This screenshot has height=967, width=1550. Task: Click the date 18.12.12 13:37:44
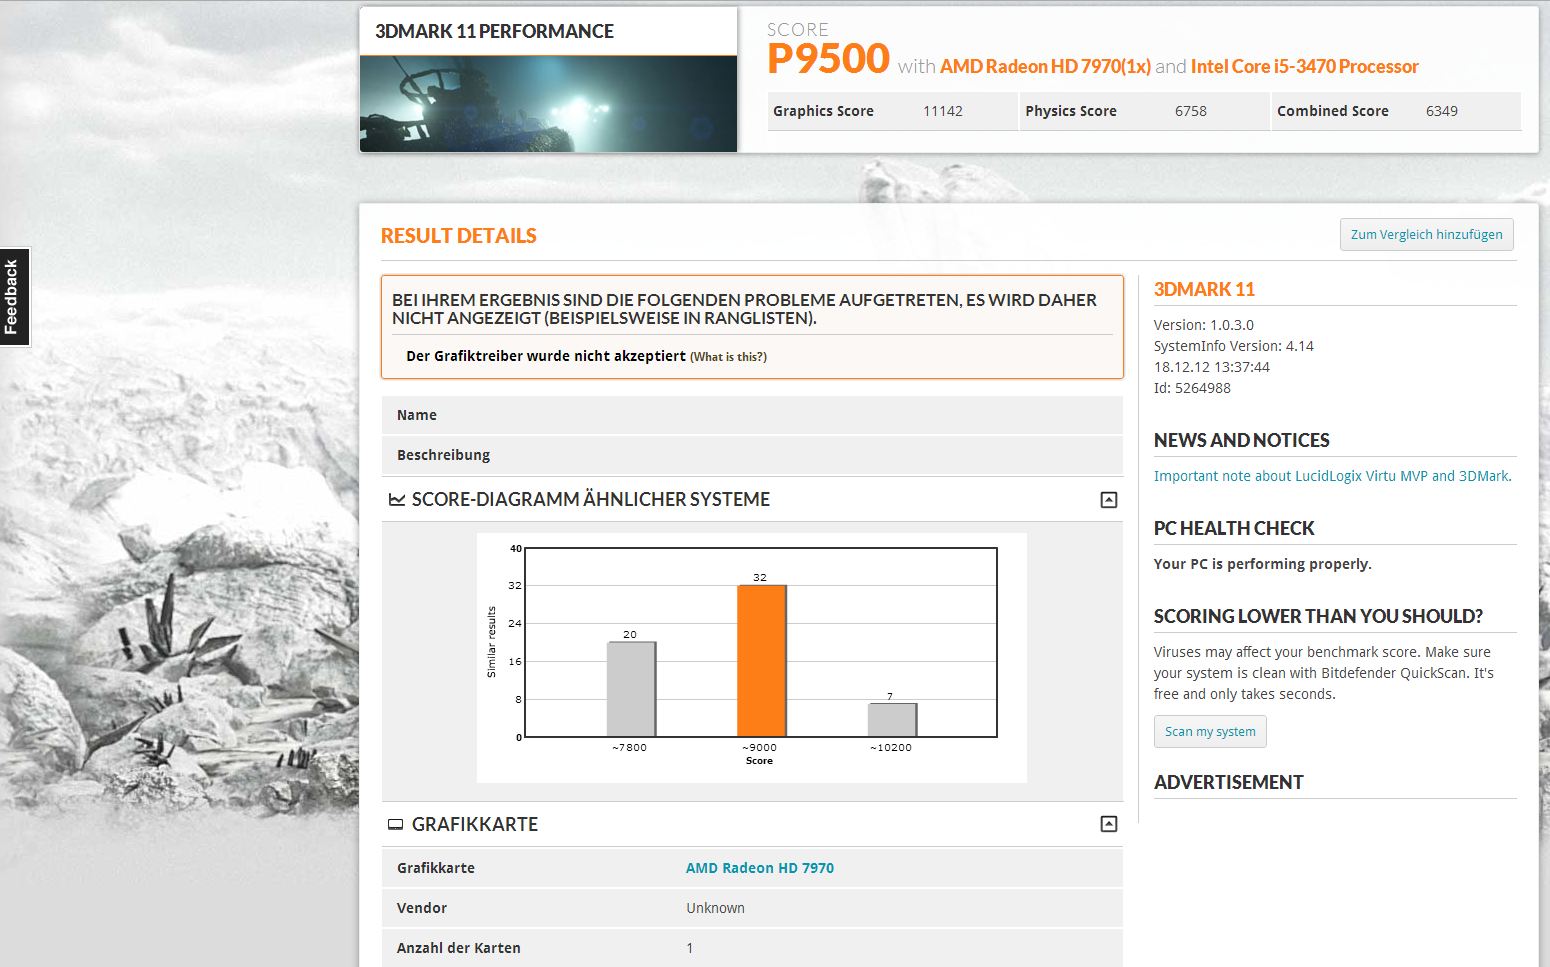(1212, 367)
